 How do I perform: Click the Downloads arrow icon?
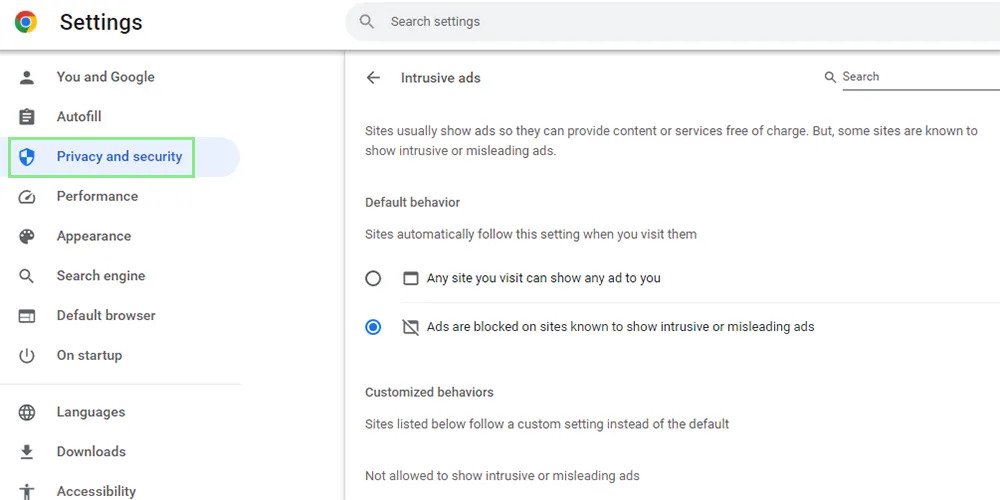(x=27, y=452)
